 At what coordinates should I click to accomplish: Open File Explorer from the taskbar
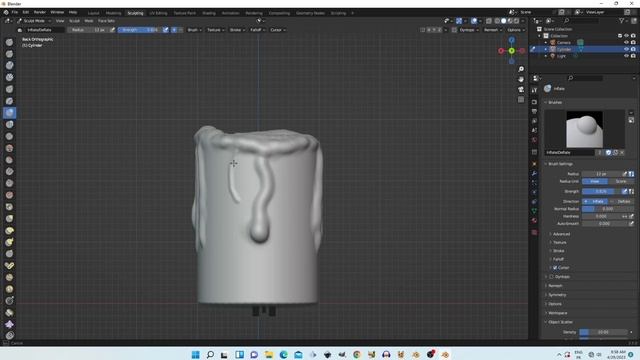click(x=269, y=354)
